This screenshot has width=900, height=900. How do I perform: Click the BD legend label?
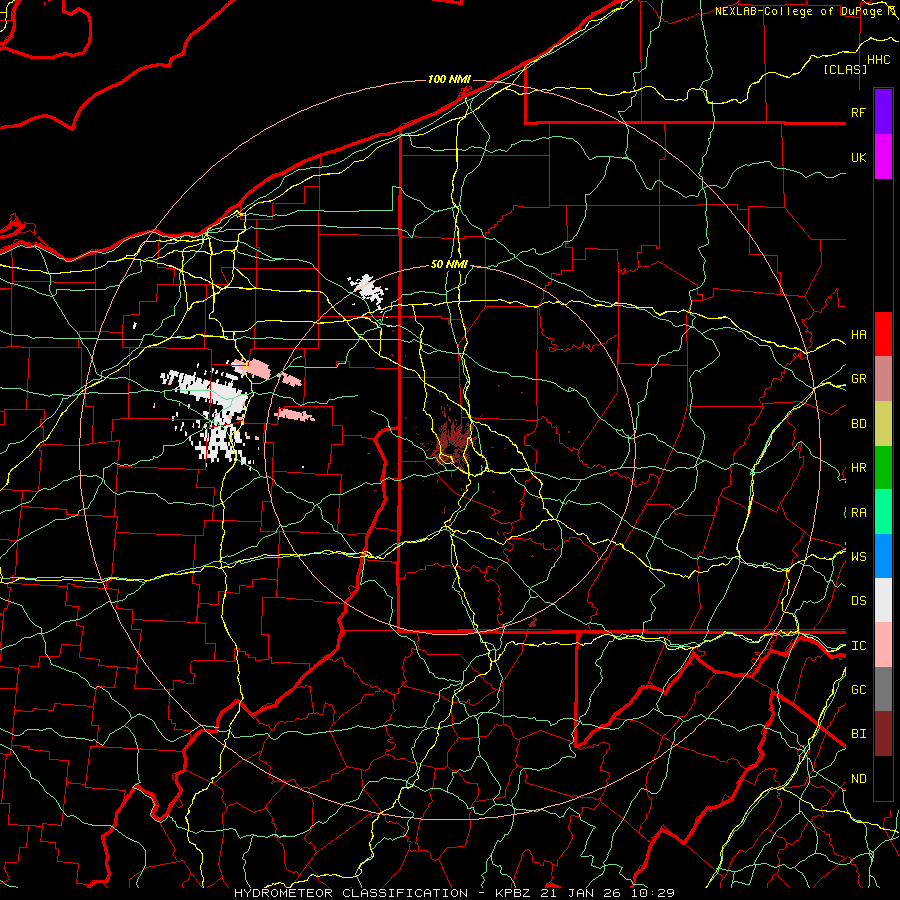pos(858,424)
